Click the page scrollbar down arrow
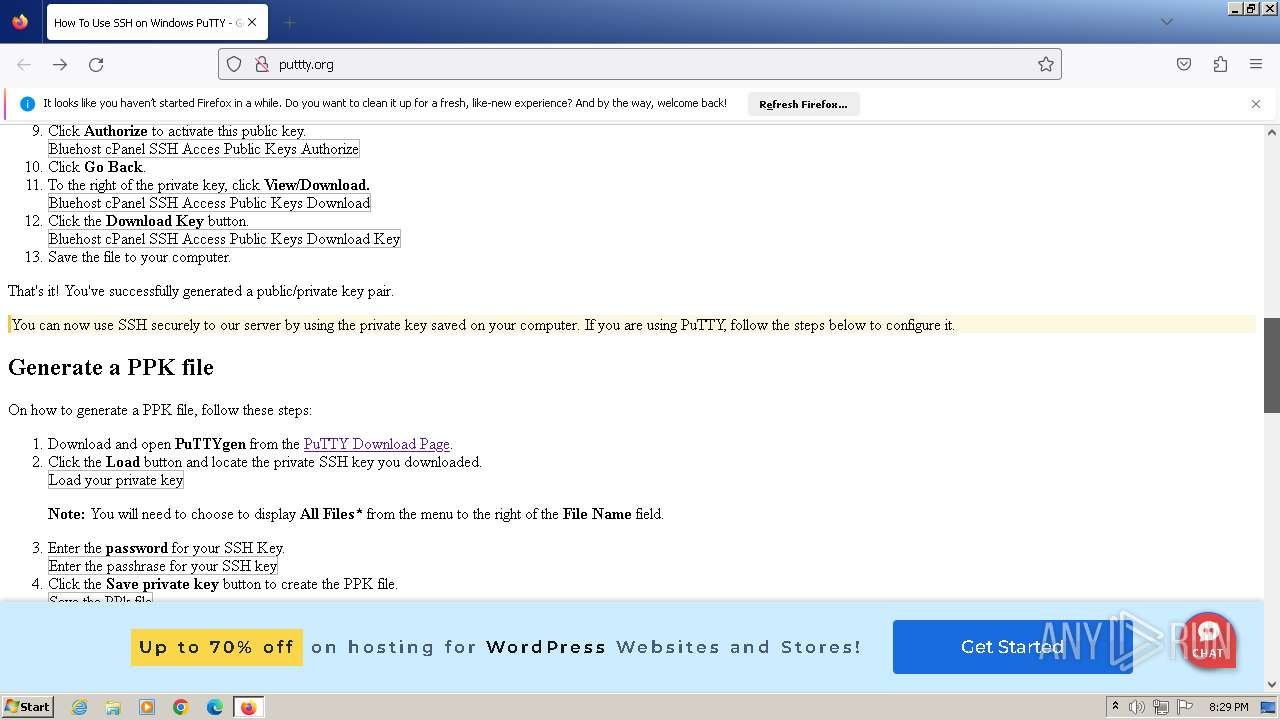The width and height of the screenshot is (1280, 720). 1272,685
